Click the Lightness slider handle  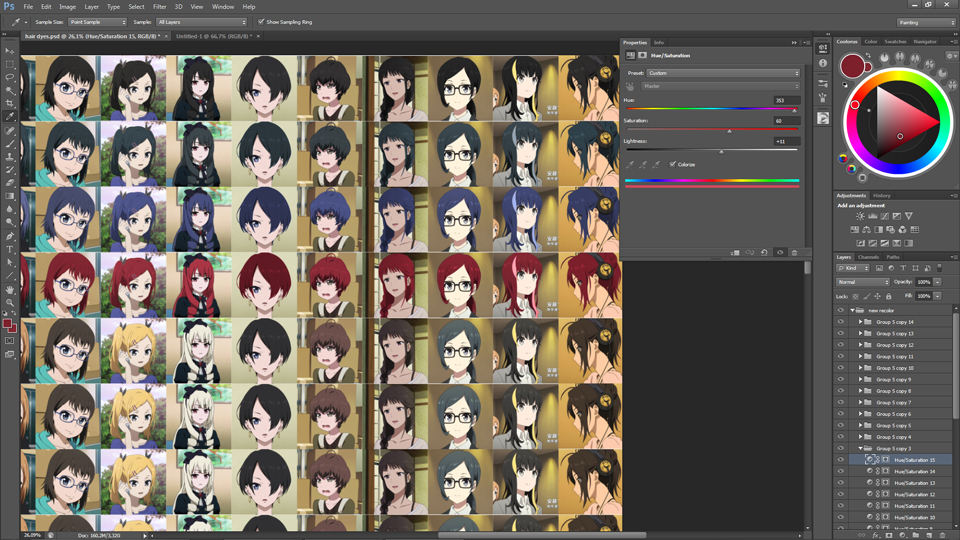click(721, 151)
